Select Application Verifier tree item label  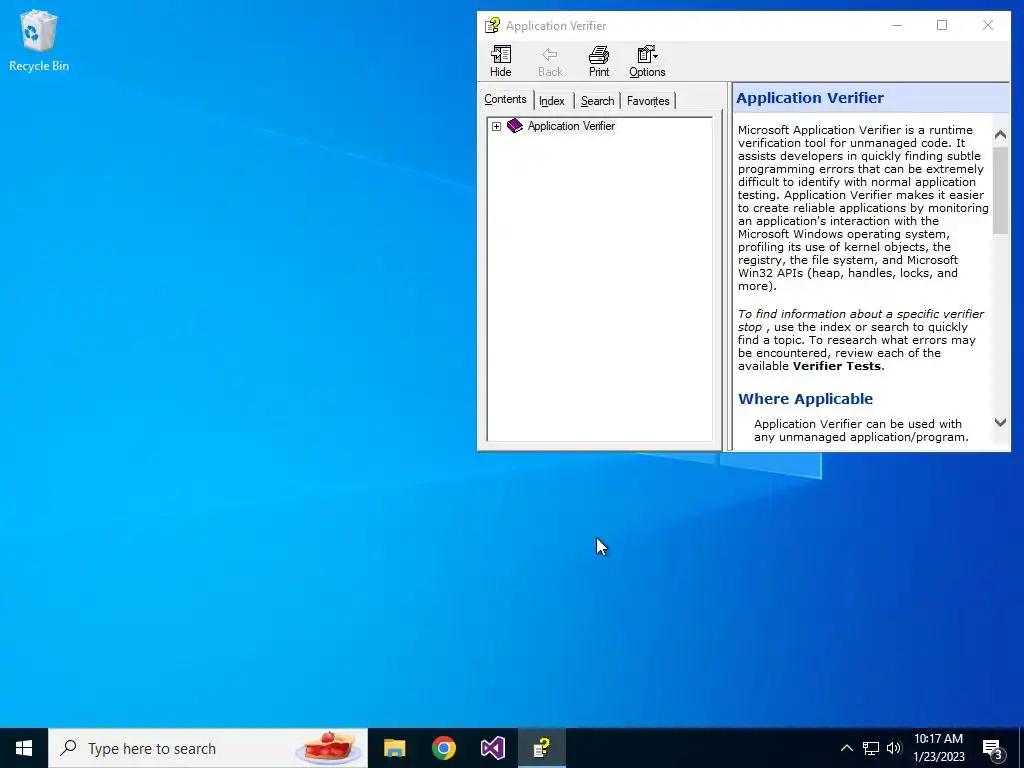(571, 126)
